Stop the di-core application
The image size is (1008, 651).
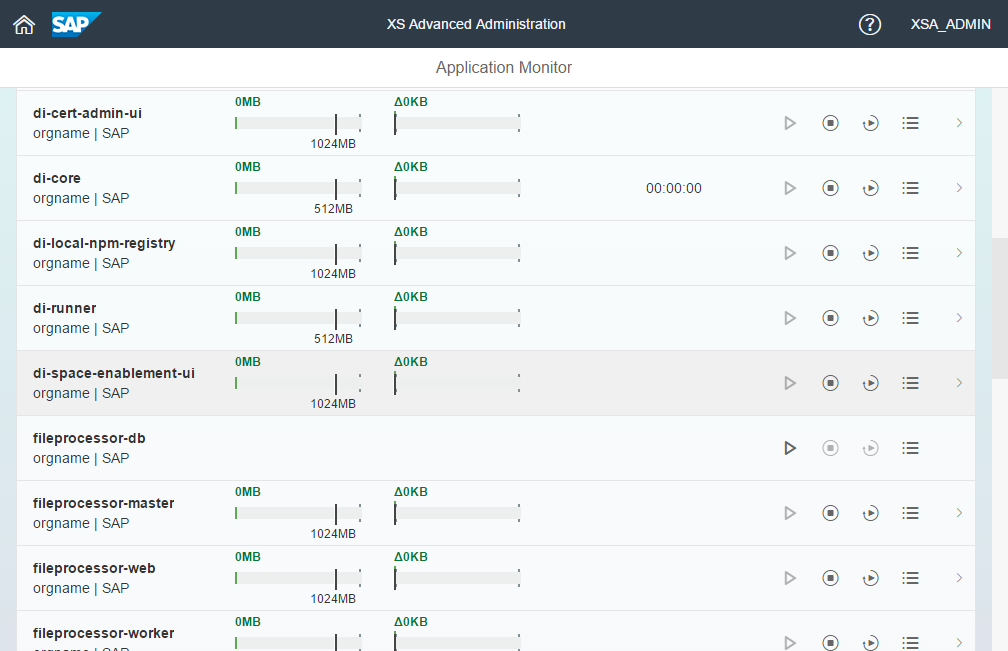830,188
